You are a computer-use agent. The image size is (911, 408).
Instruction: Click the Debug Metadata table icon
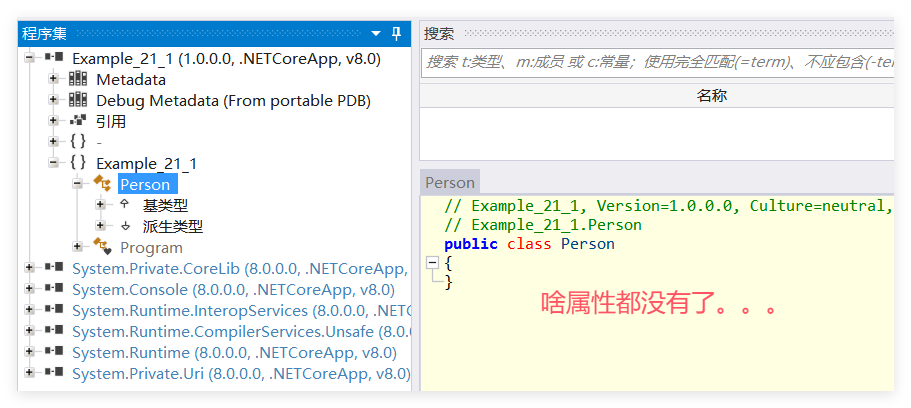pos(78,100)
